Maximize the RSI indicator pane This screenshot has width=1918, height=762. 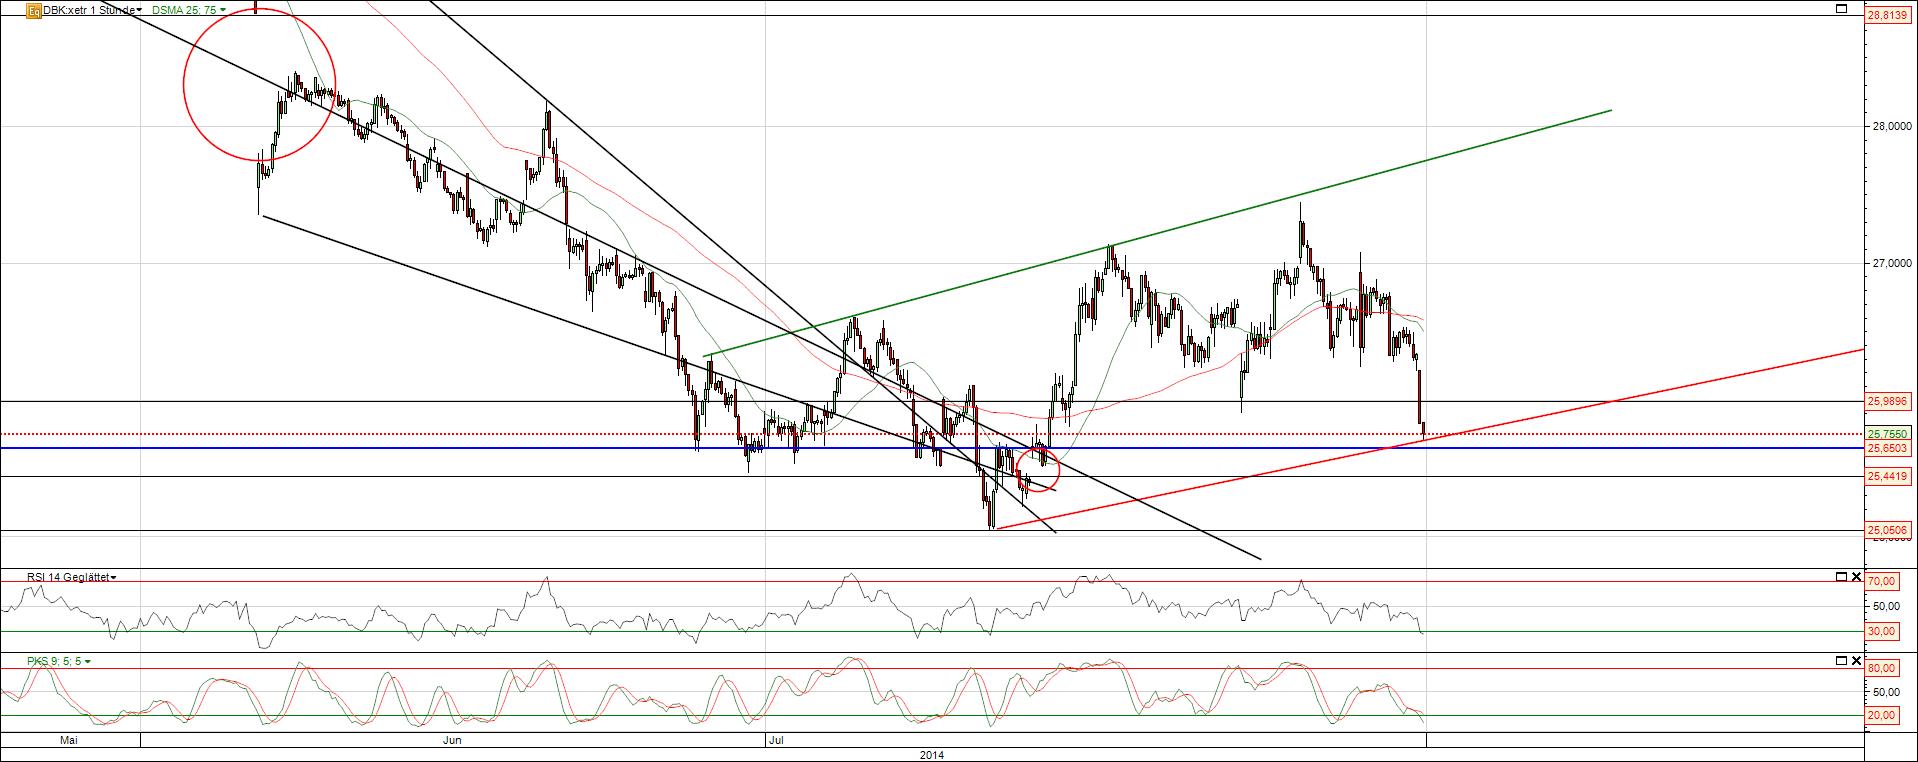(x=1842, y=577)
